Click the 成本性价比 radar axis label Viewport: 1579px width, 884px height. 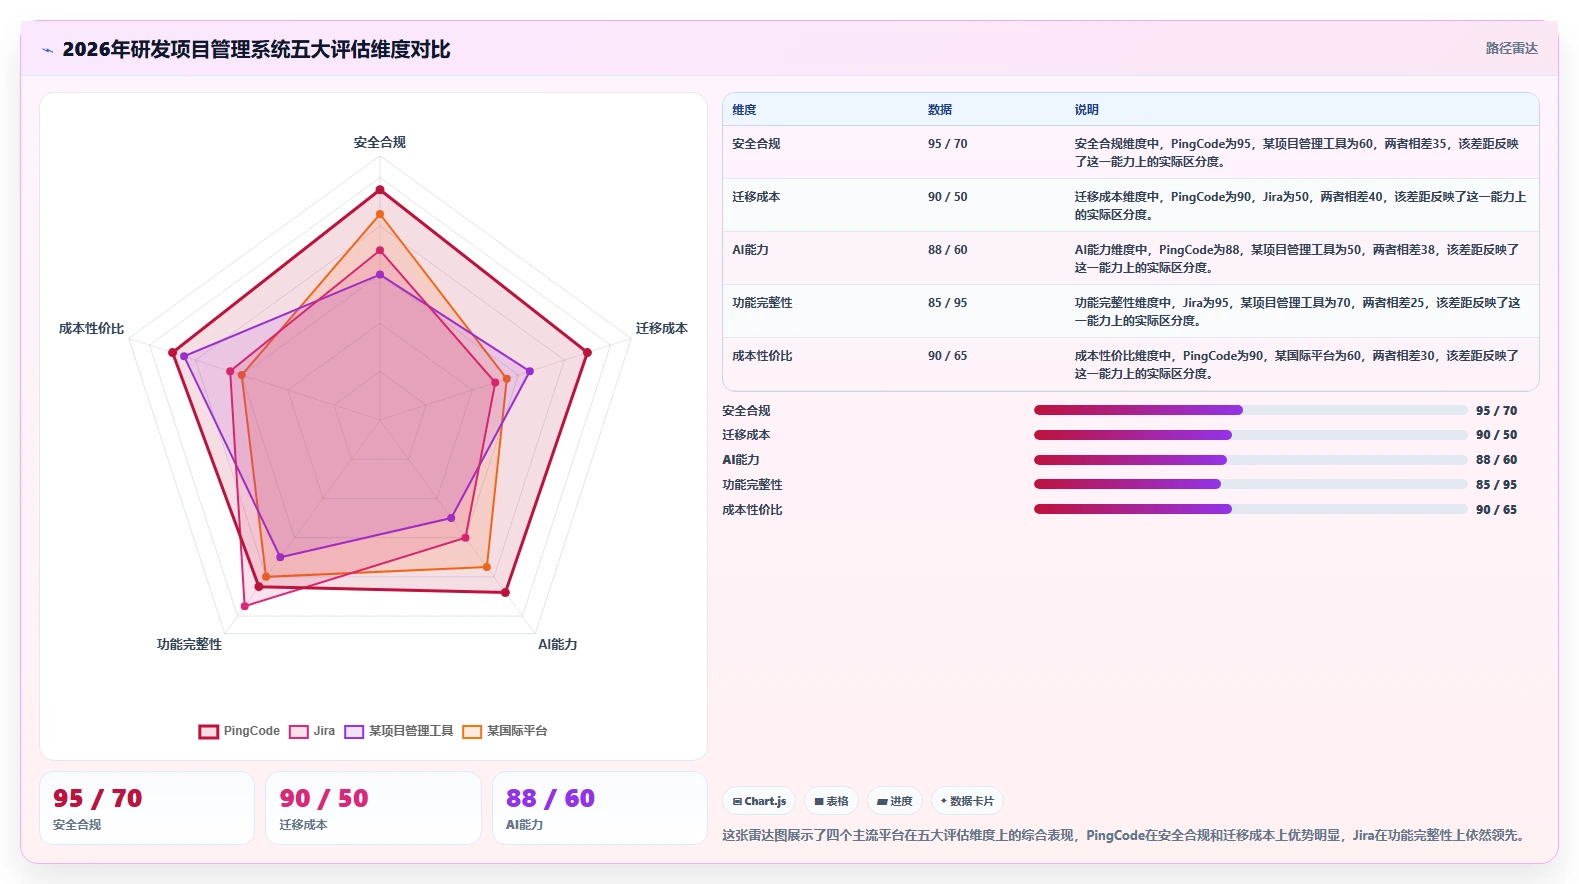tap(91, 328)
